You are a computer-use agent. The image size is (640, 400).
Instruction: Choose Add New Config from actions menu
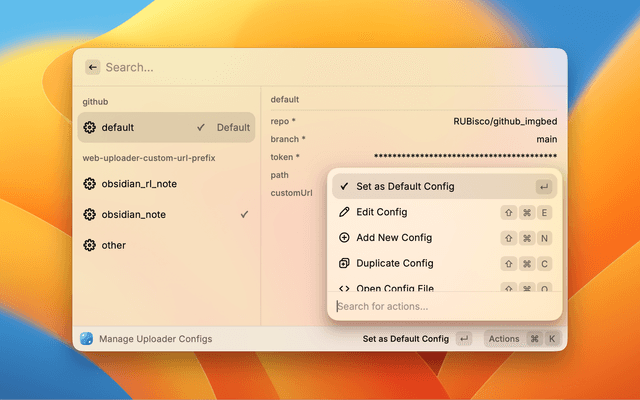click(x=394, y=238)
